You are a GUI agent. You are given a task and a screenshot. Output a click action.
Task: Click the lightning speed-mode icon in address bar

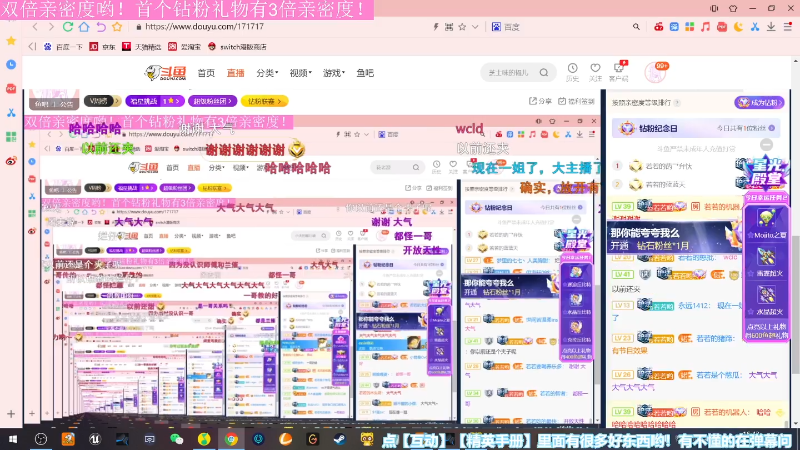(x=436, y=27)
